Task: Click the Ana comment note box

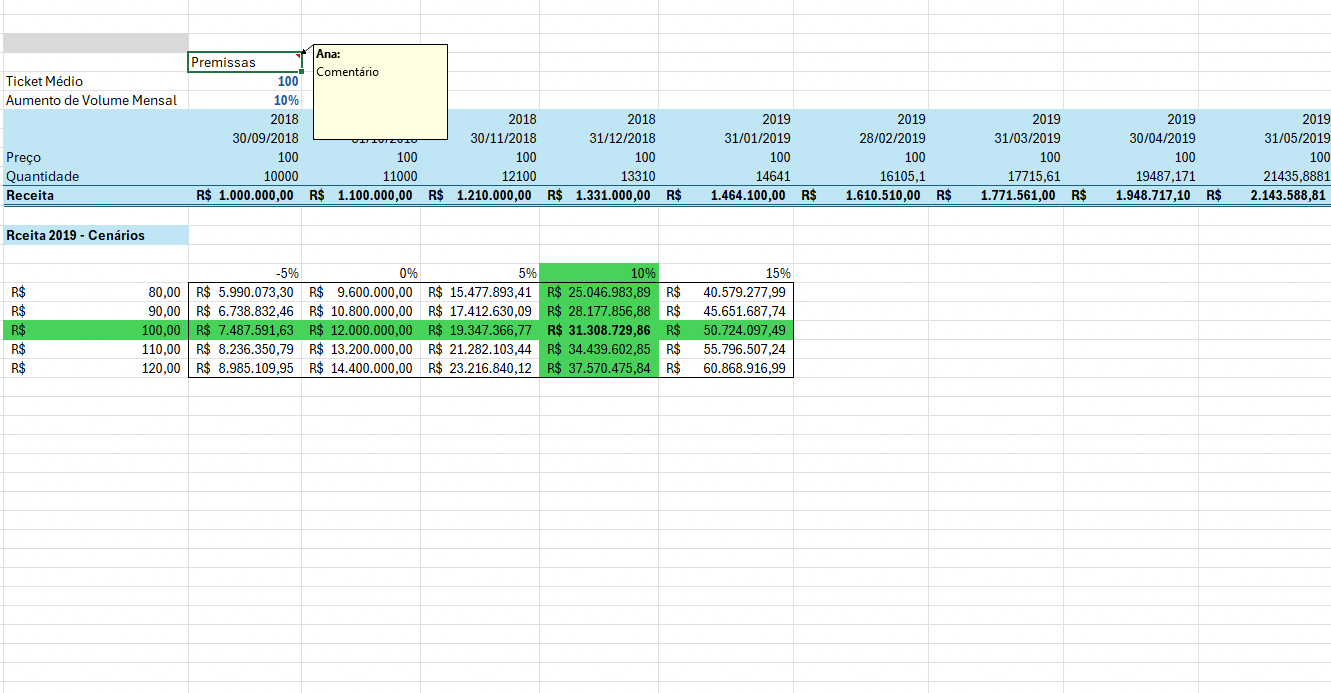Action: coord(380,91)
